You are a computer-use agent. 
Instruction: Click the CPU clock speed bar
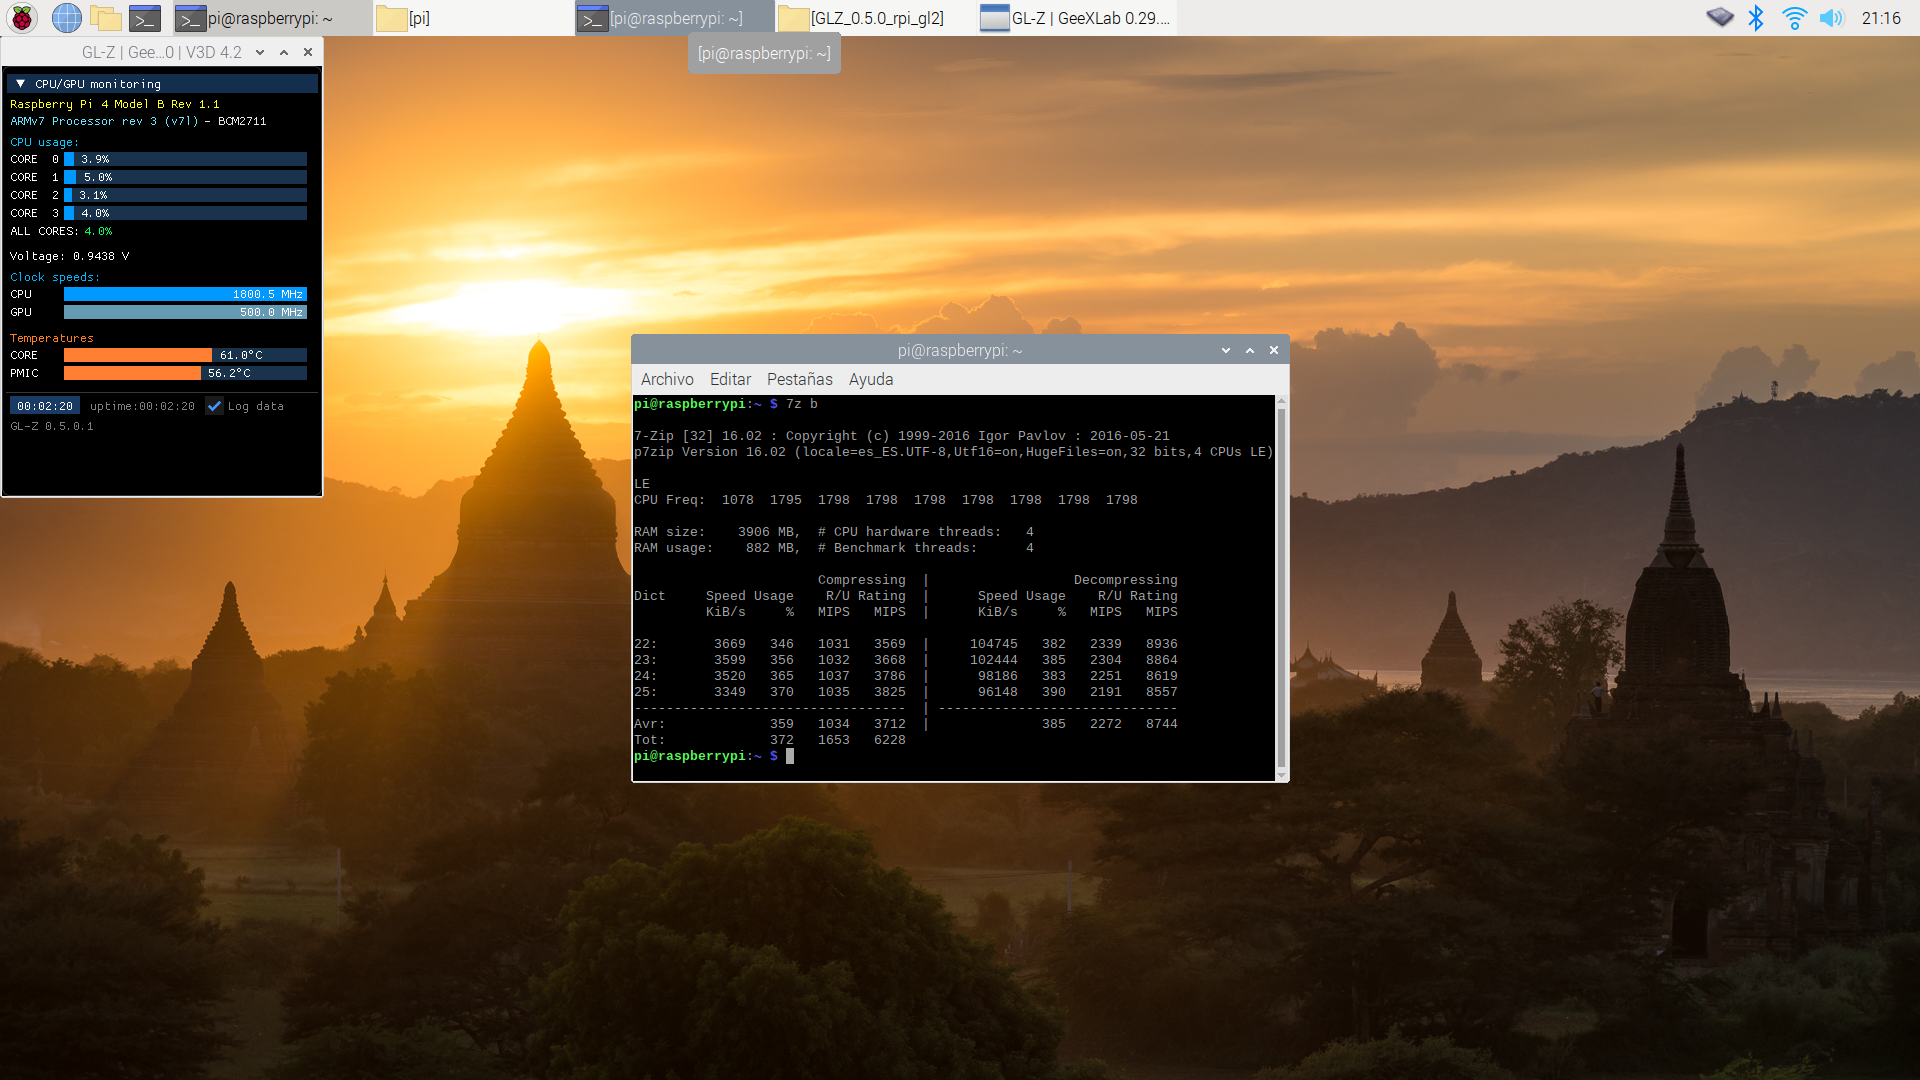coord(185,294)
